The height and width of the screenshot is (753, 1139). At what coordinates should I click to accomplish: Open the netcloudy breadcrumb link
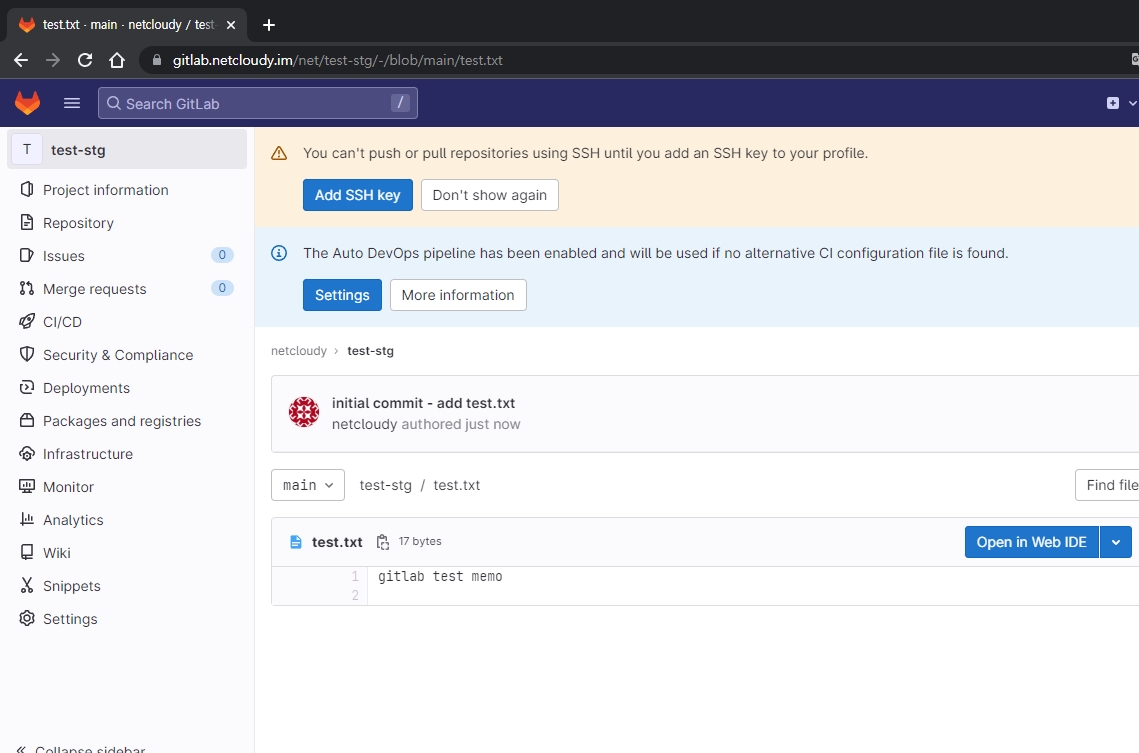(299, 351)
